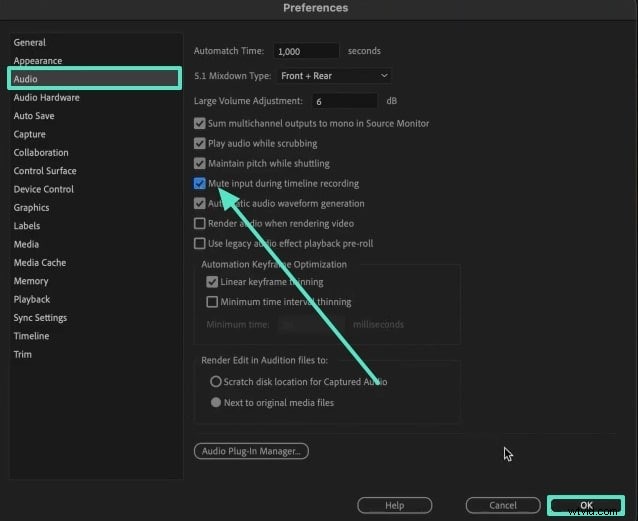This screenshot has width=638, height=521.
Task: Open Memory preferences
Action: (31, 281)
